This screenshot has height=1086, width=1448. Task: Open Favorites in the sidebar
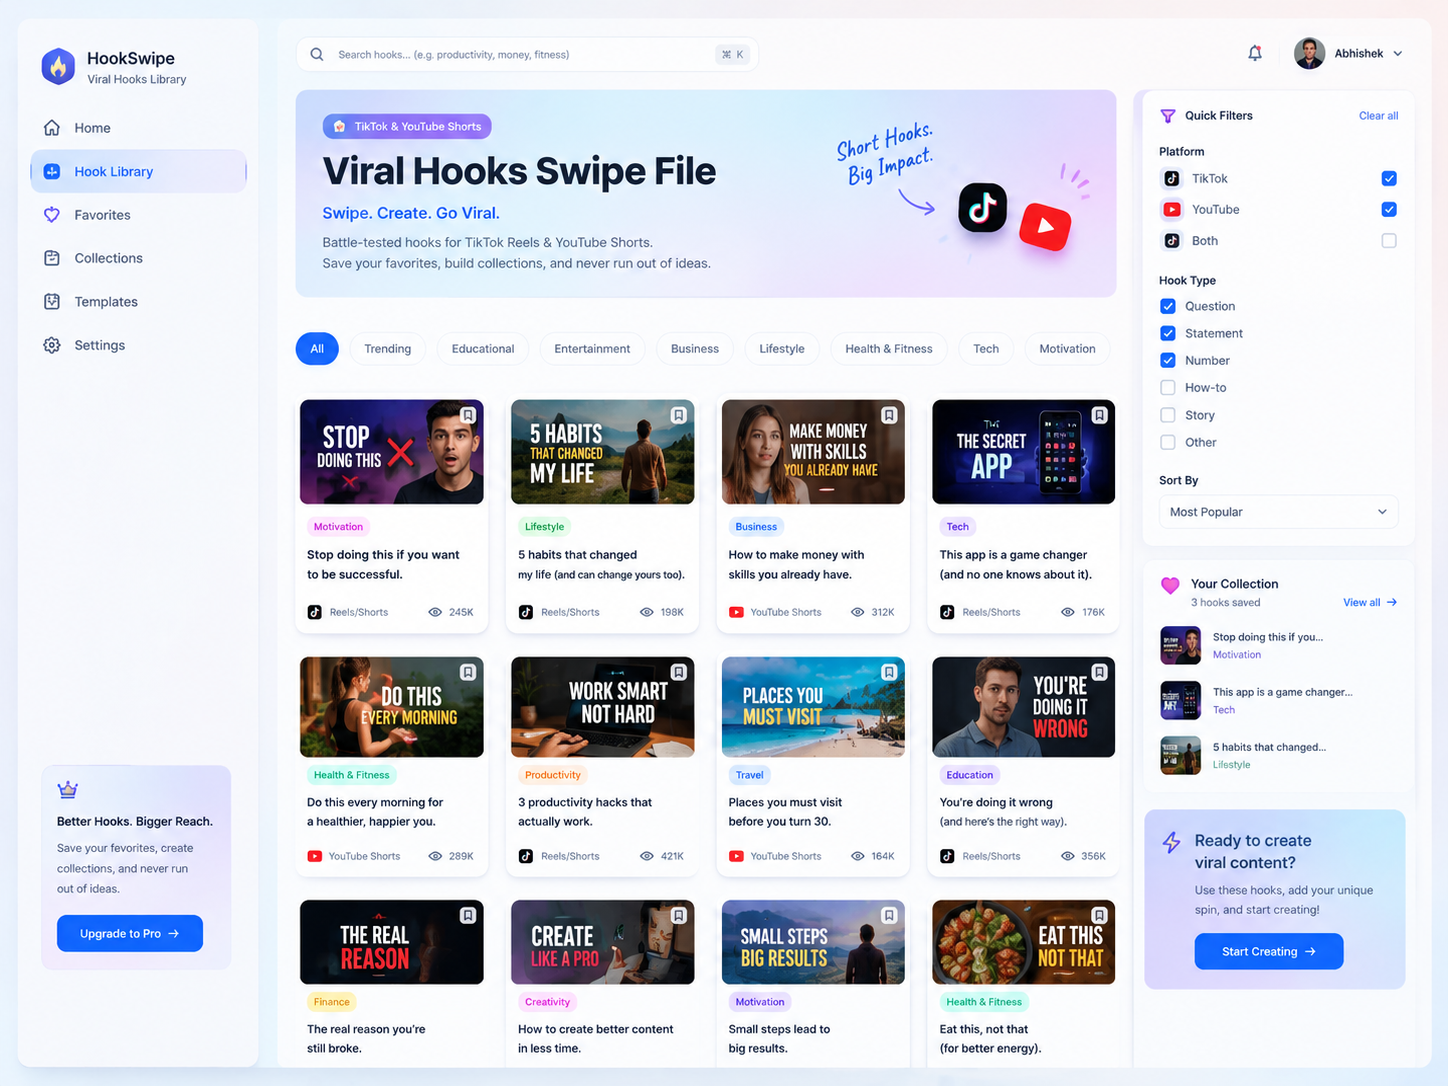coord(138,215)
